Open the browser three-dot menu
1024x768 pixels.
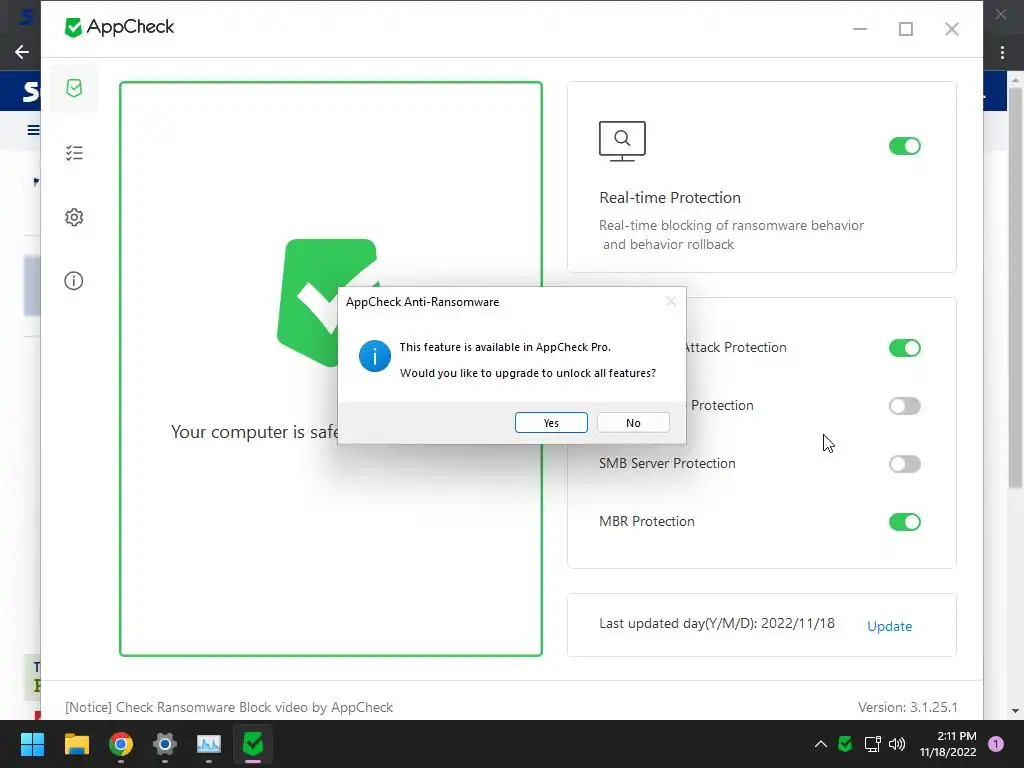click(x=1002, y=52)
